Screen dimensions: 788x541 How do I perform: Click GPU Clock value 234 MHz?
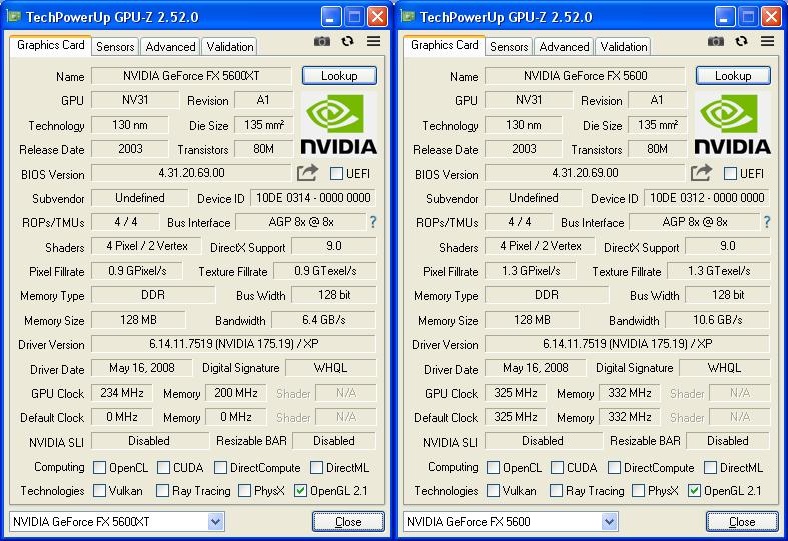click(x=122, y=393)
